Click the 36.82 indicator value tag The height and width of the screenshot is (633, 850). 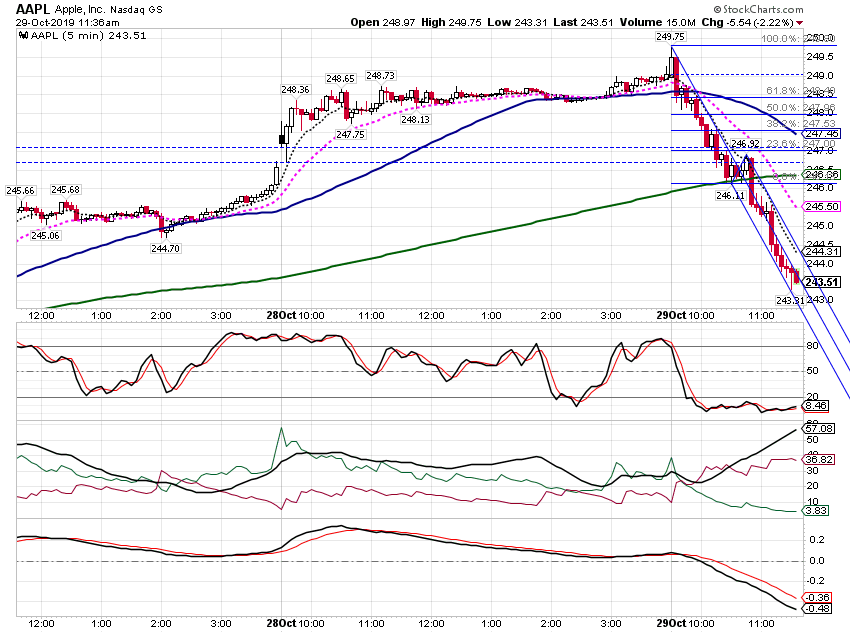pos(819,460)
